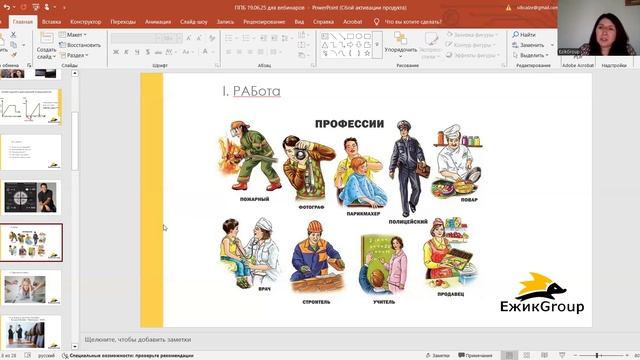Toggle strikethrough (abc) formatting
The width and height of the screenshot is (640, 360).
point(158,52)
